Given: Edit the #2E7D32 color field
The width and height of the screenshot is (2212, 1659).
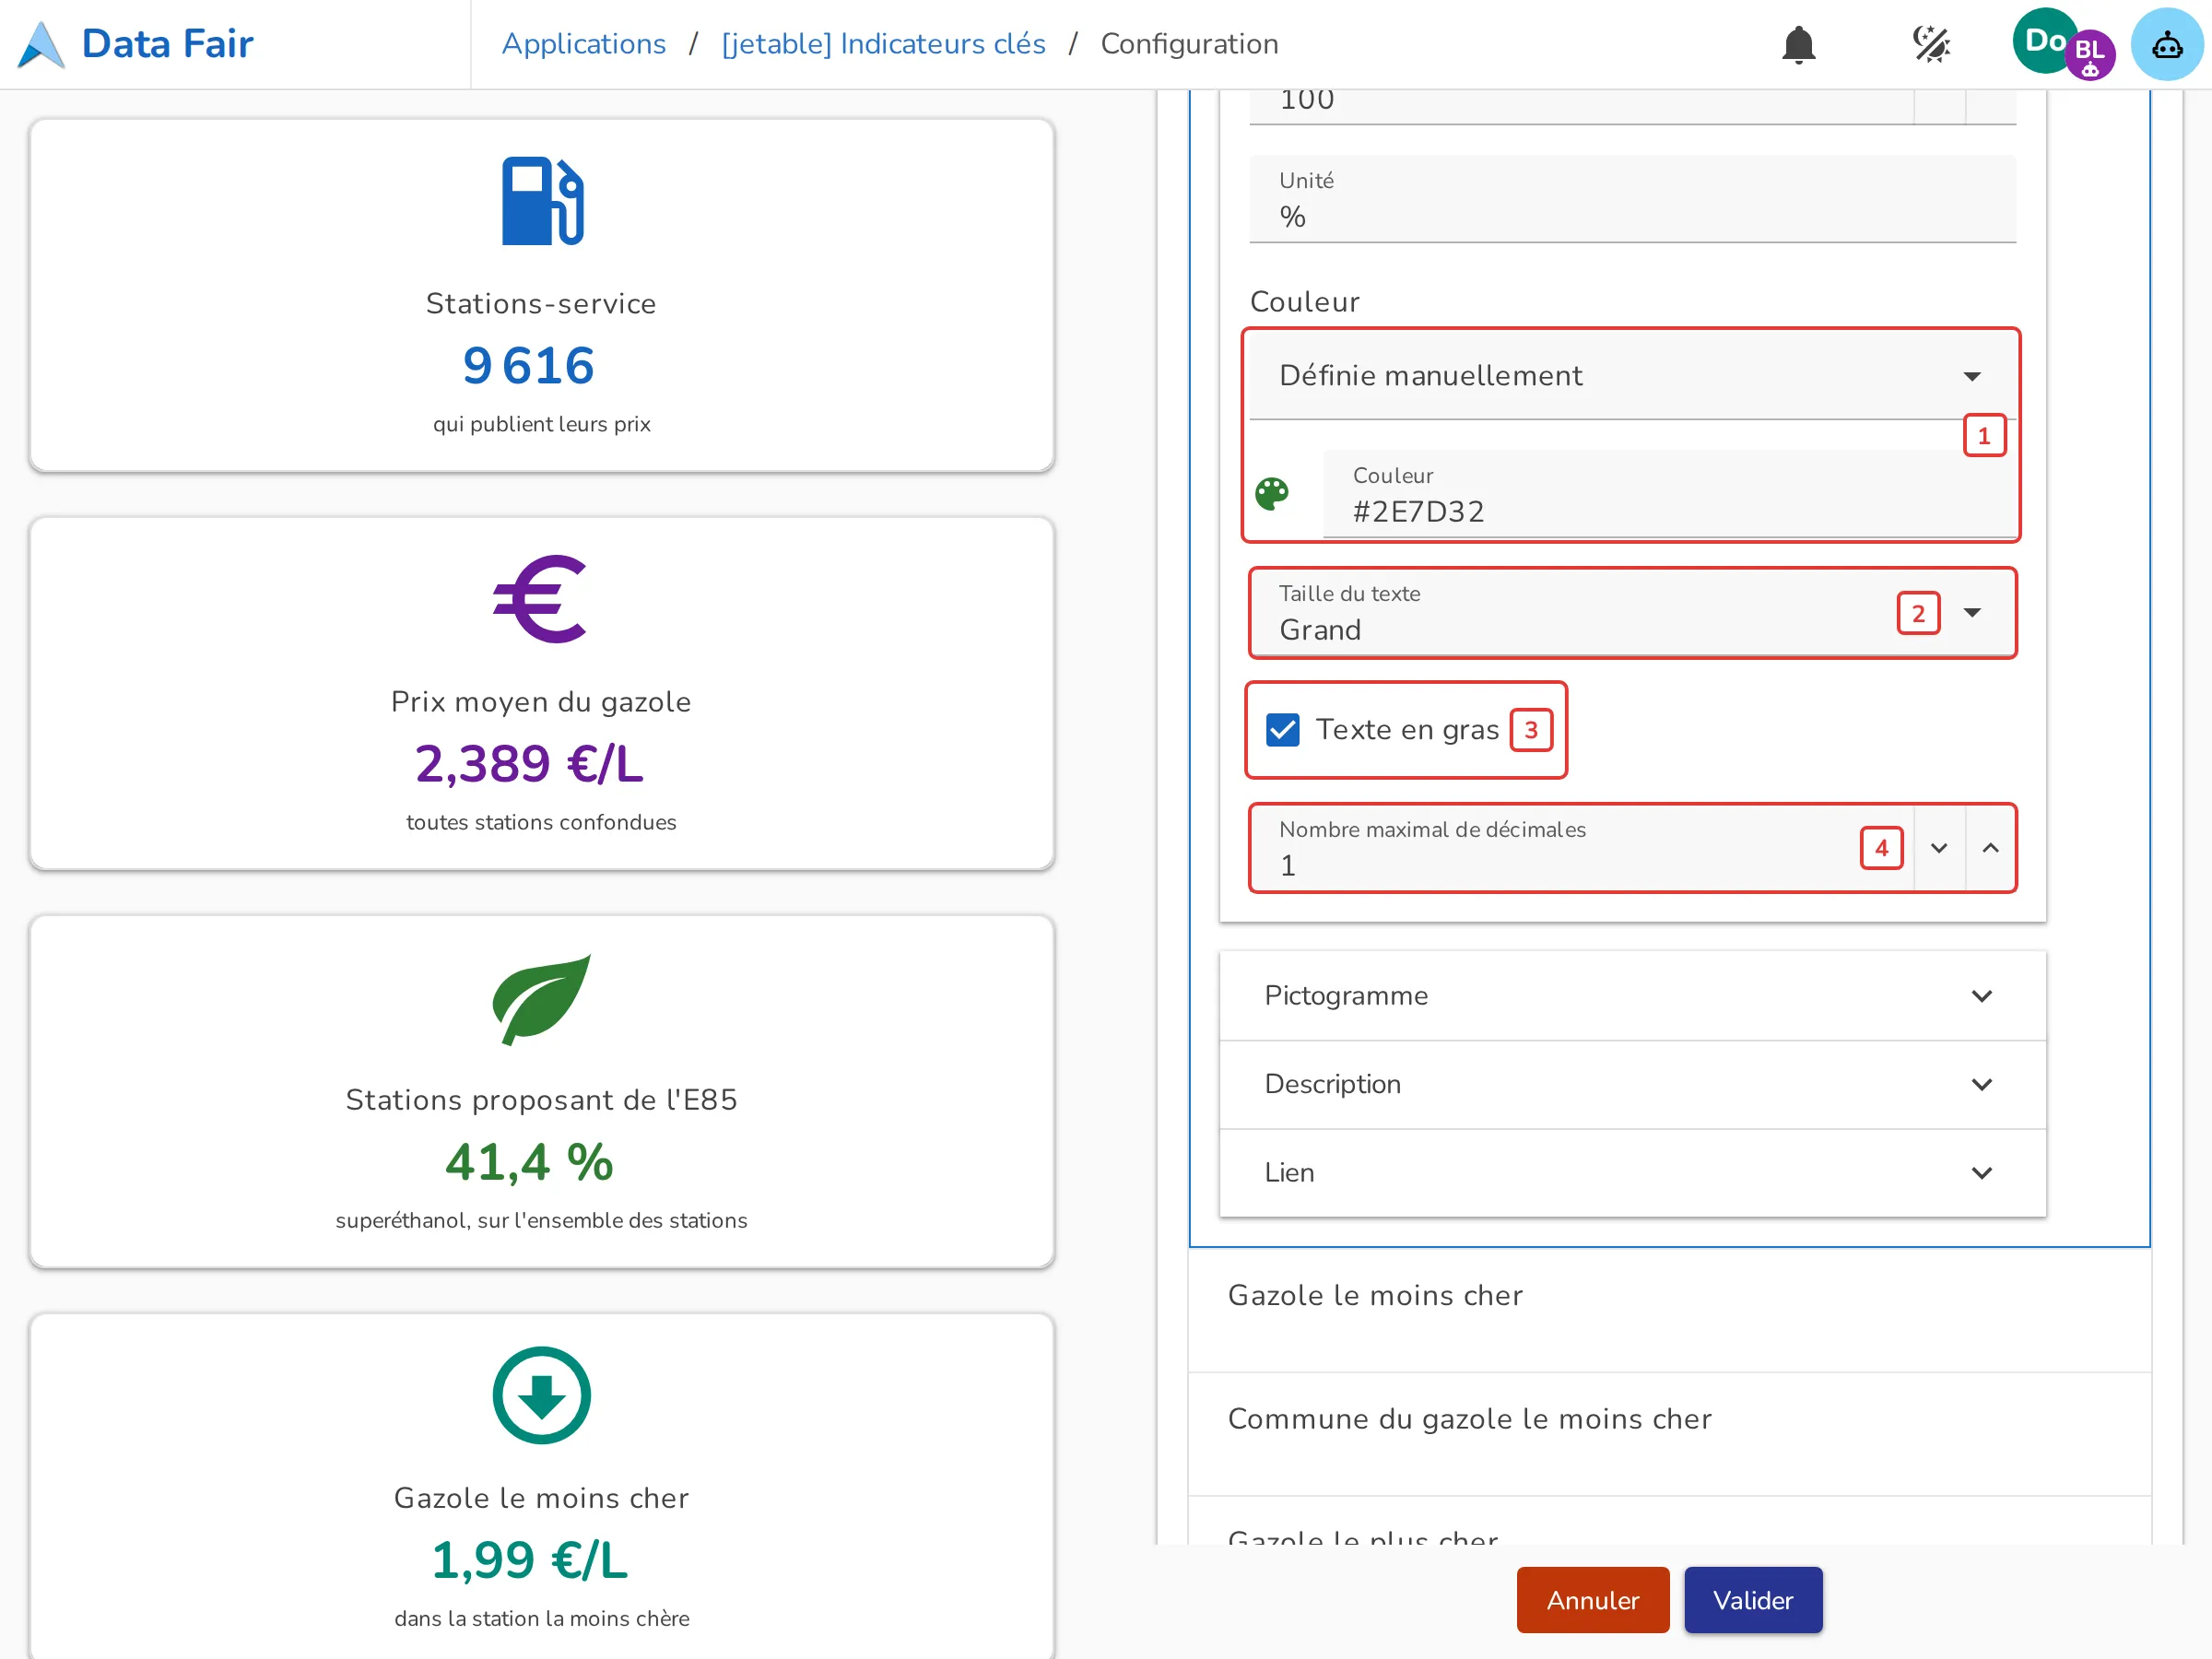Looking at the screenshot, I should pyautogui.click(x=1669, y=494).
